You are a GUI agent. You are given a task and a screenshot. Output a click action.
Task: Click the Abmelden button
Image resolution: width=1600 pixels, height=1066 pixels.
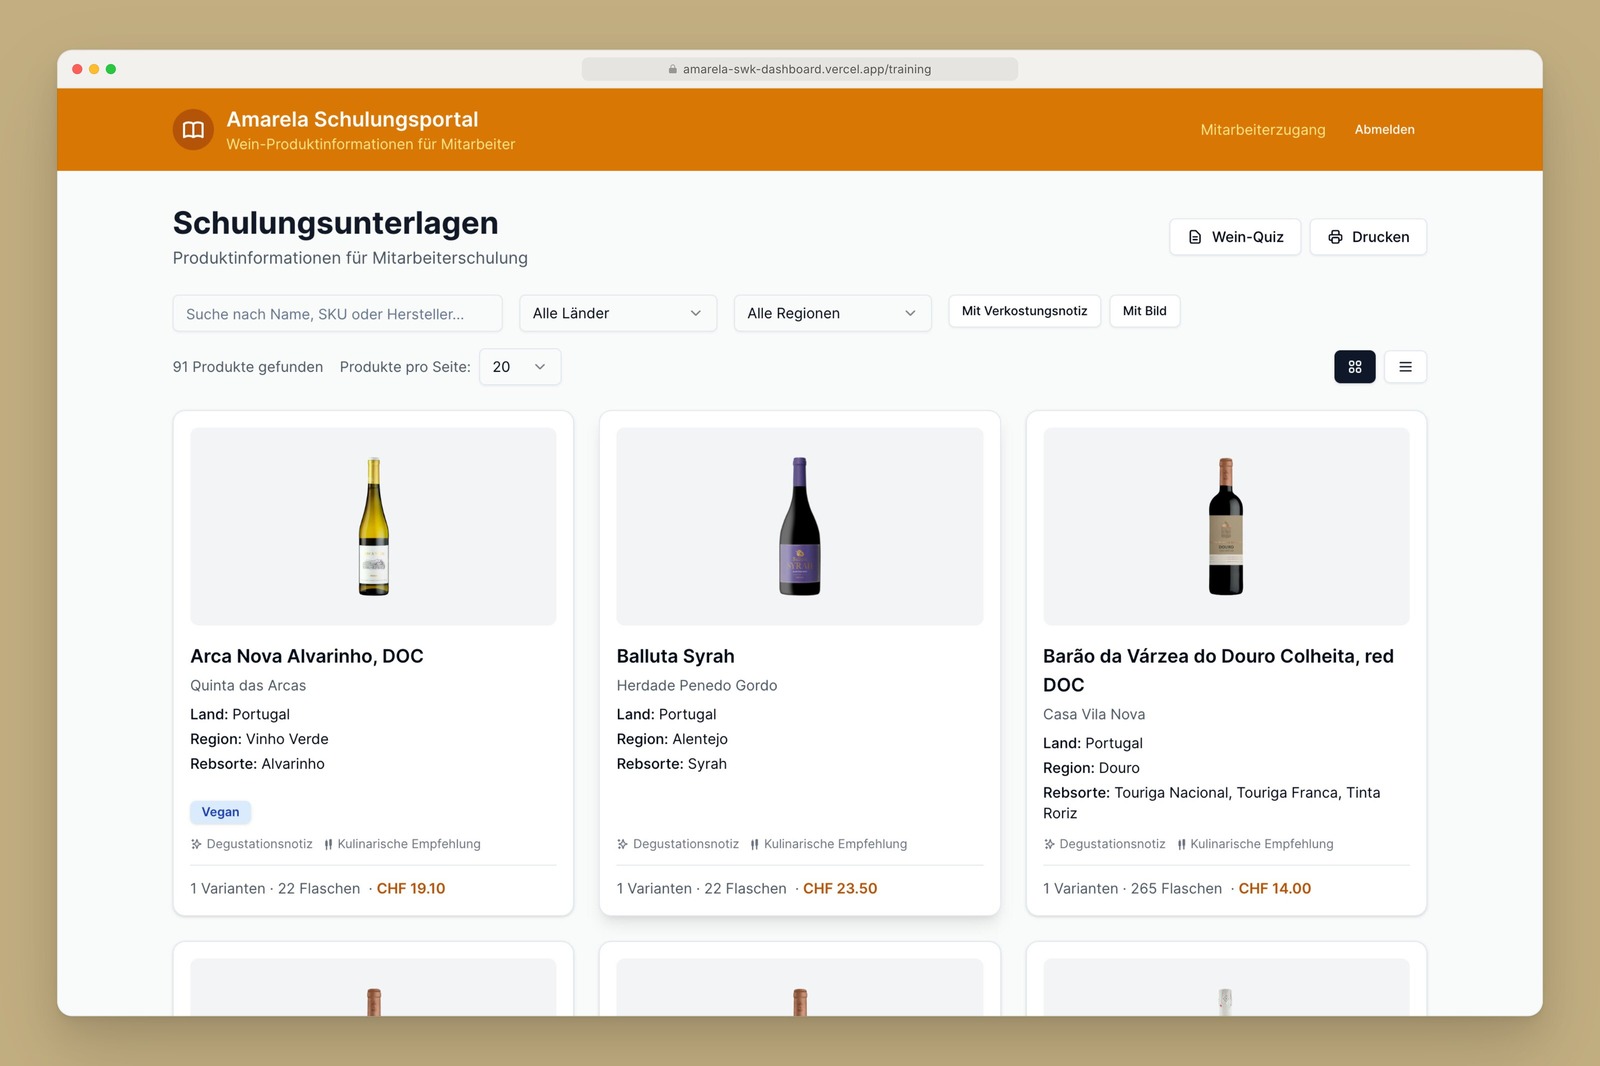pos(1385,130)
